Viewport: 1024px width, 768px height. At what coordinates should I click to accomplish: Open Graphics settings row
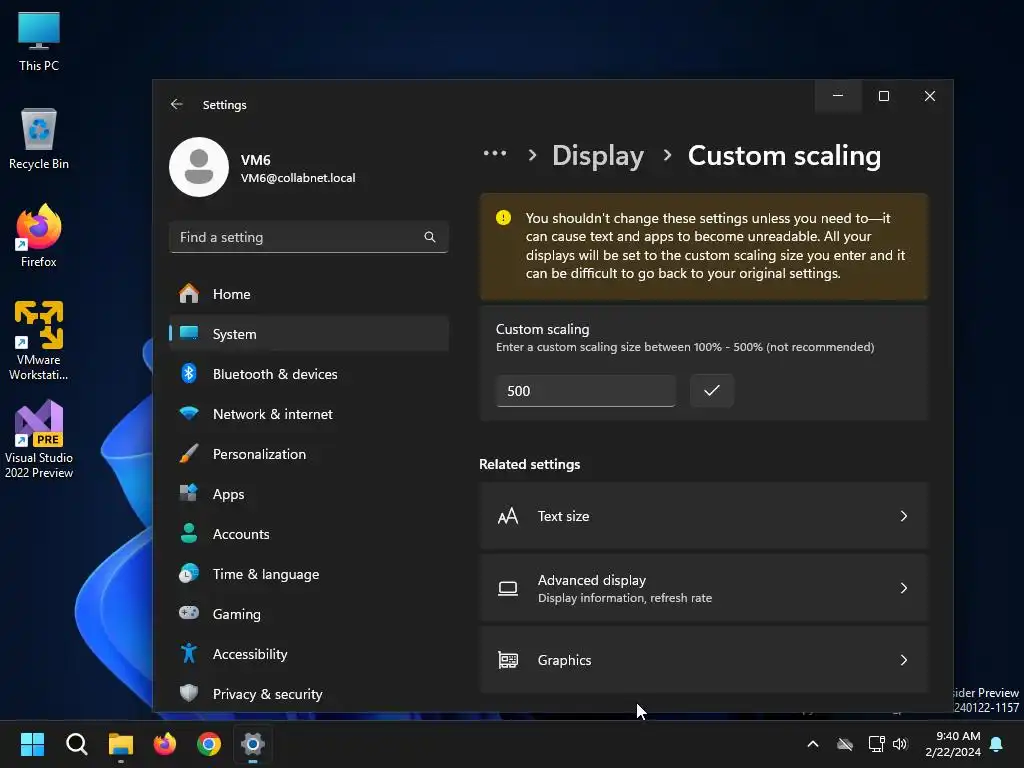703,660
